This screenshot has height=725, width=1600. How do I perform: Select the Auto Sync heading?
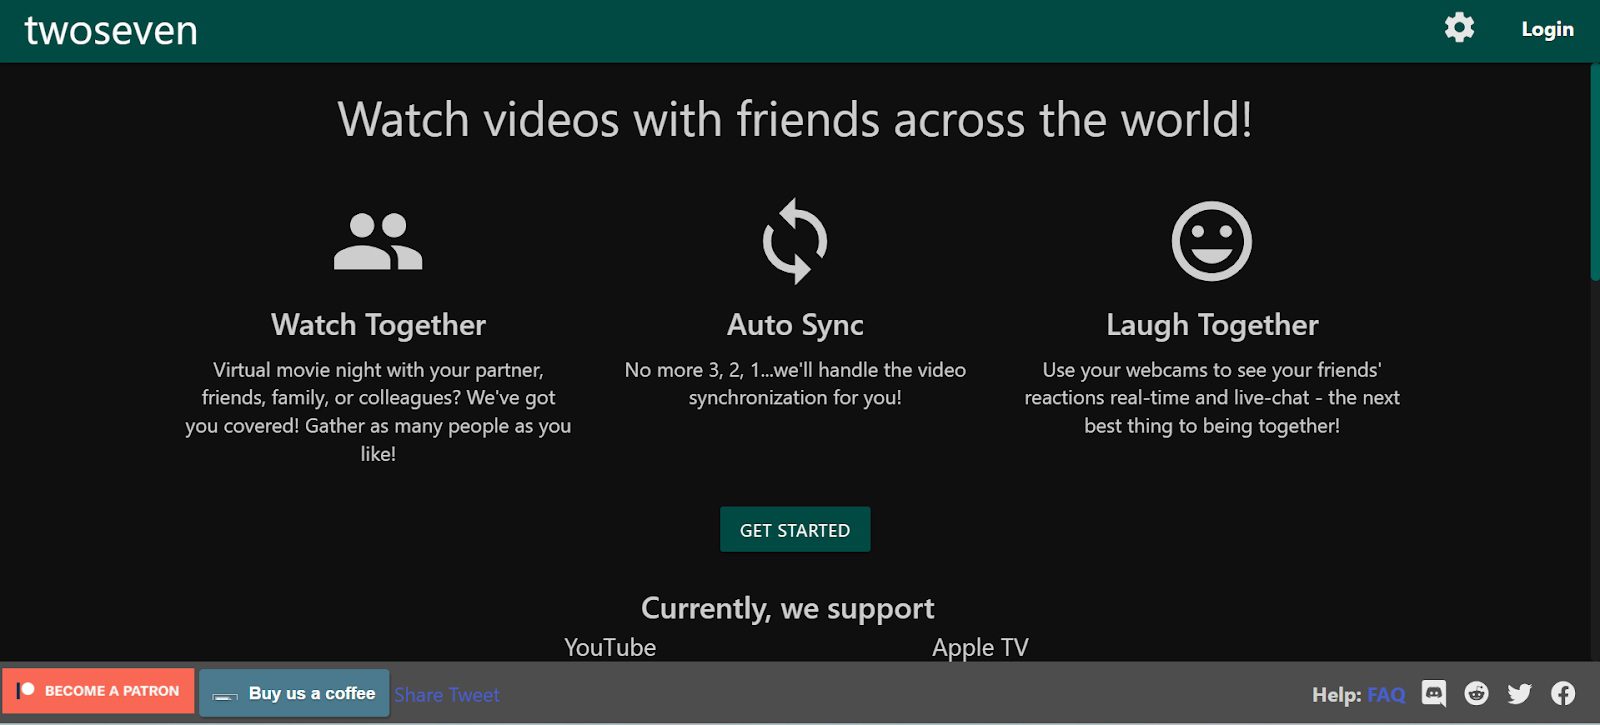click(795, 325)
